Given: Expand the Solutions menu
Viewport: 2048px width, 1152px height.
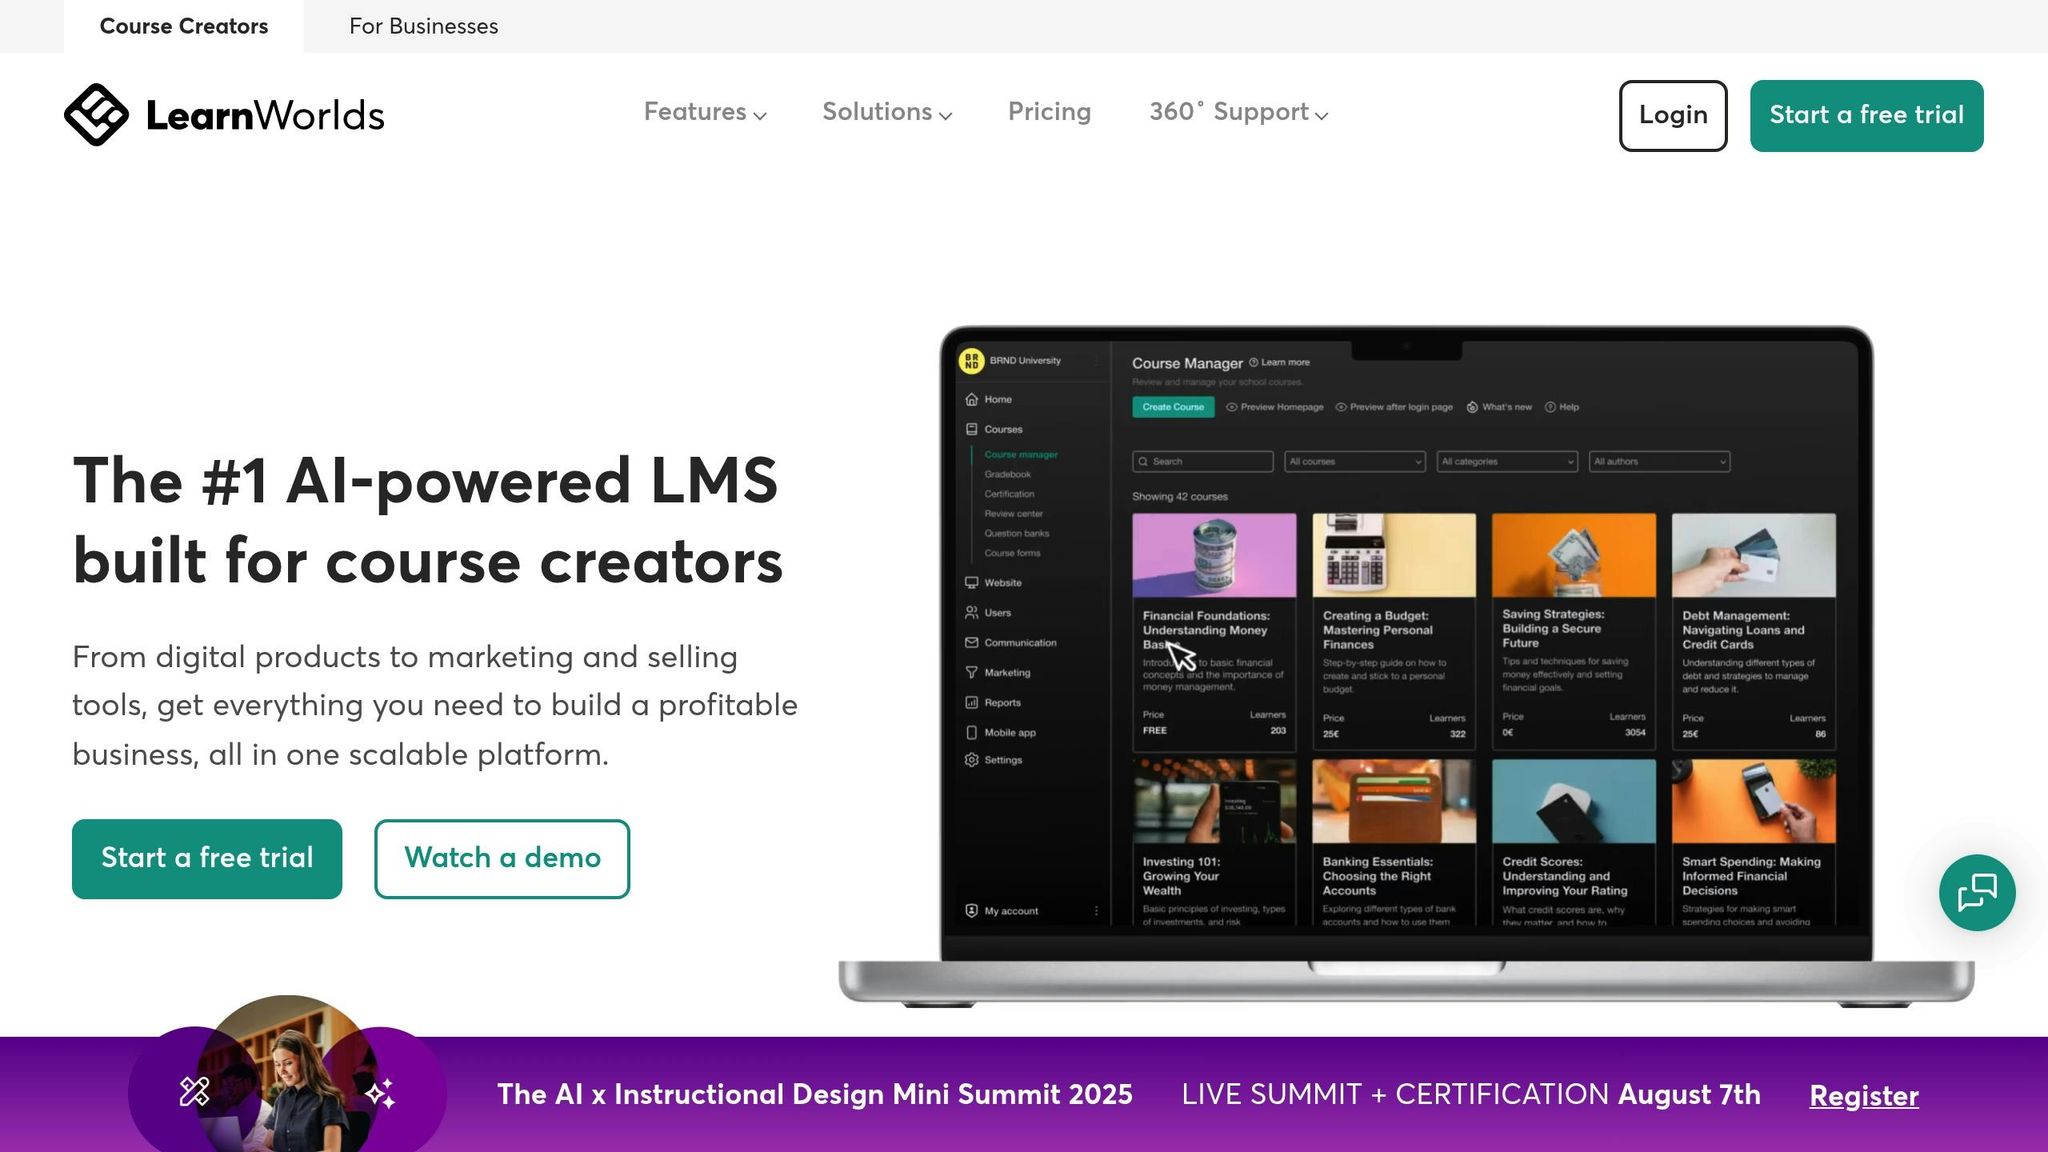Looking at the screenshot, I should coord(887,112).
